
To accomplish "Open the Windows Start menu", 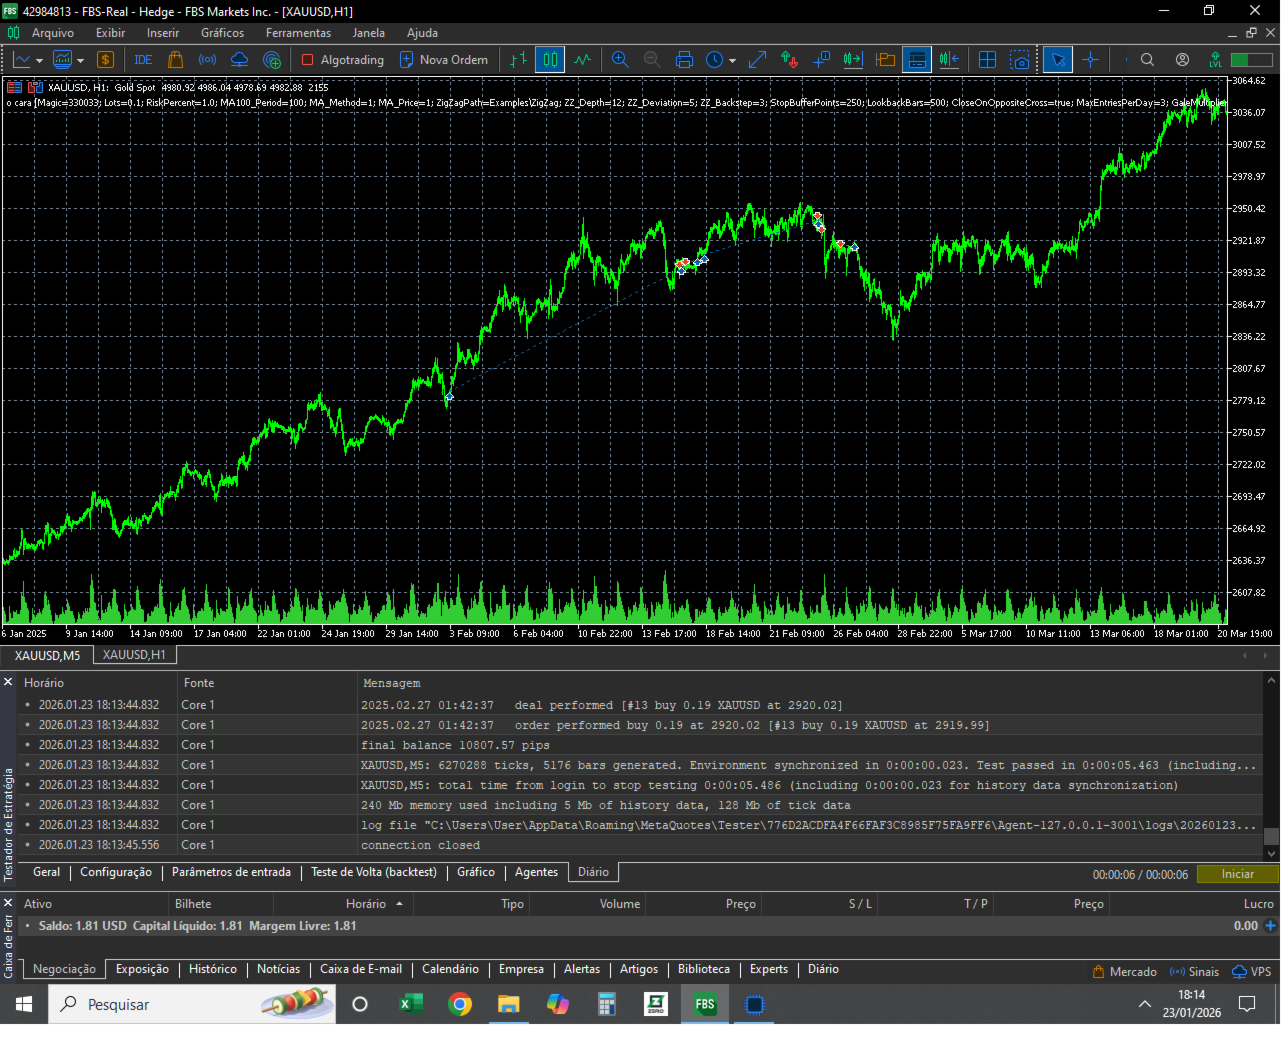I will [24, 1004].
